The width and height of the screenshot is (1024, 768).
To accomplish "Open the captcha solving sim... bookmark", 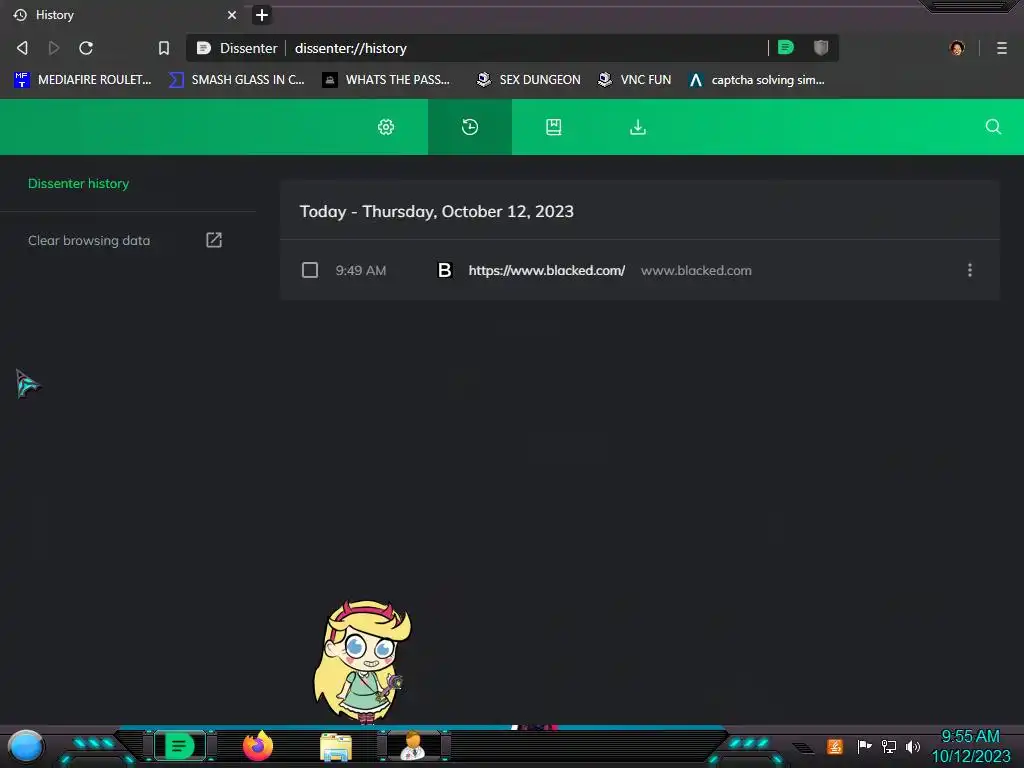I will click(x=756, y=80).
